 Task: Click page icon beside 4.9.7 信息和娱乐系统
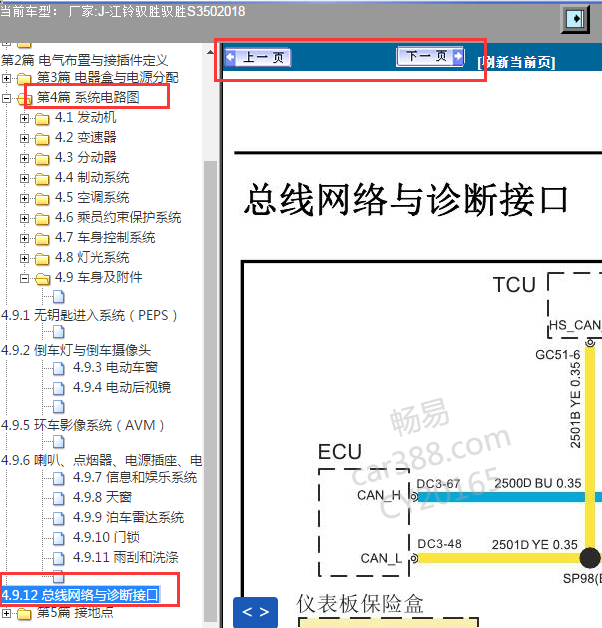point(59,478)
